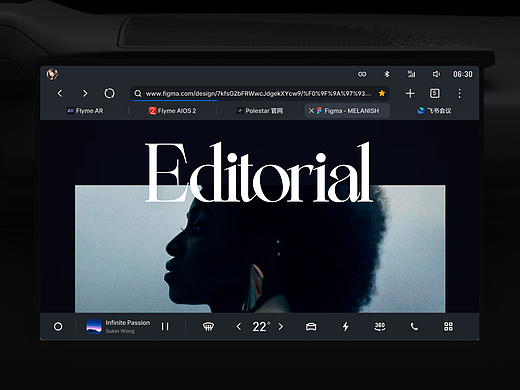Open the three-dot browser menu

[459, 93]
